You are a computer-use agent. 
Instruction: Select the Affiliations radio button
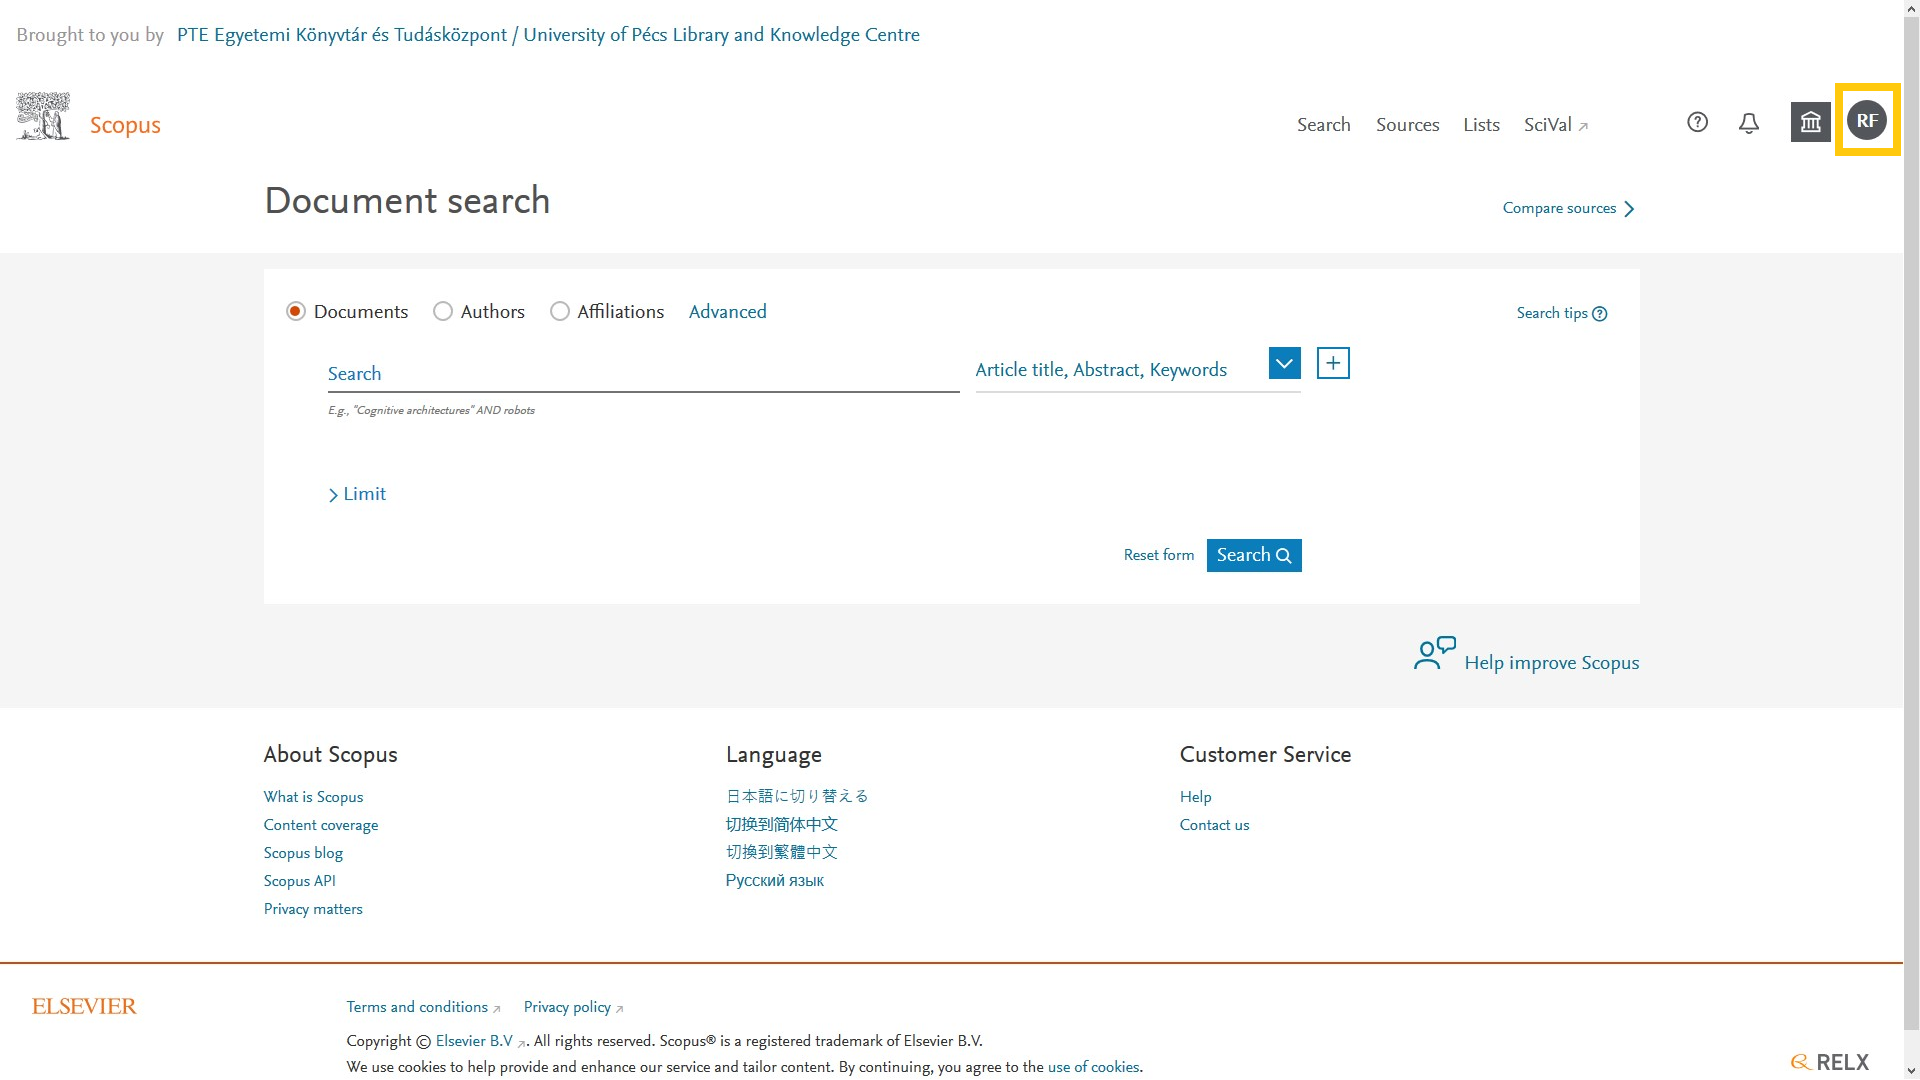pyautogui.click(x=560, y=312)
